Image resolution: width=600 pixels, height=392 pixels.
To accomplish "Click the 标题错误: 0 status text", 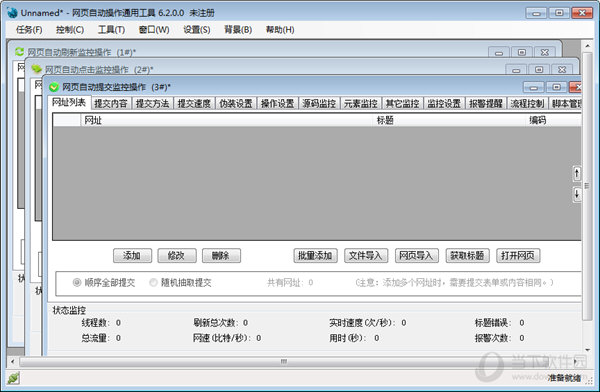I will [x=499, y=323].
